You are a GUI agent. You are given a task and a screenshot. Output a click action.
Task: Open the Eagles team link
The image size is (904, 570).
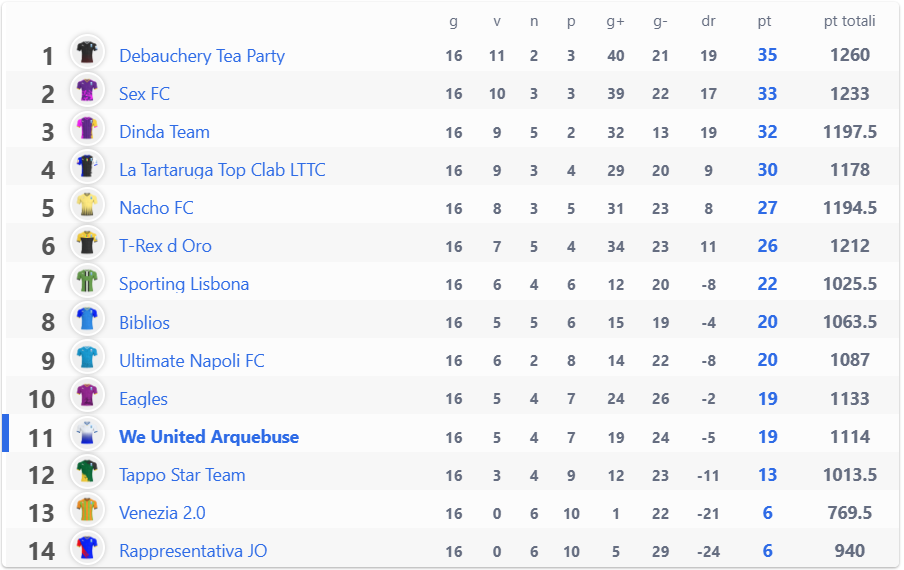pos(143,399)
